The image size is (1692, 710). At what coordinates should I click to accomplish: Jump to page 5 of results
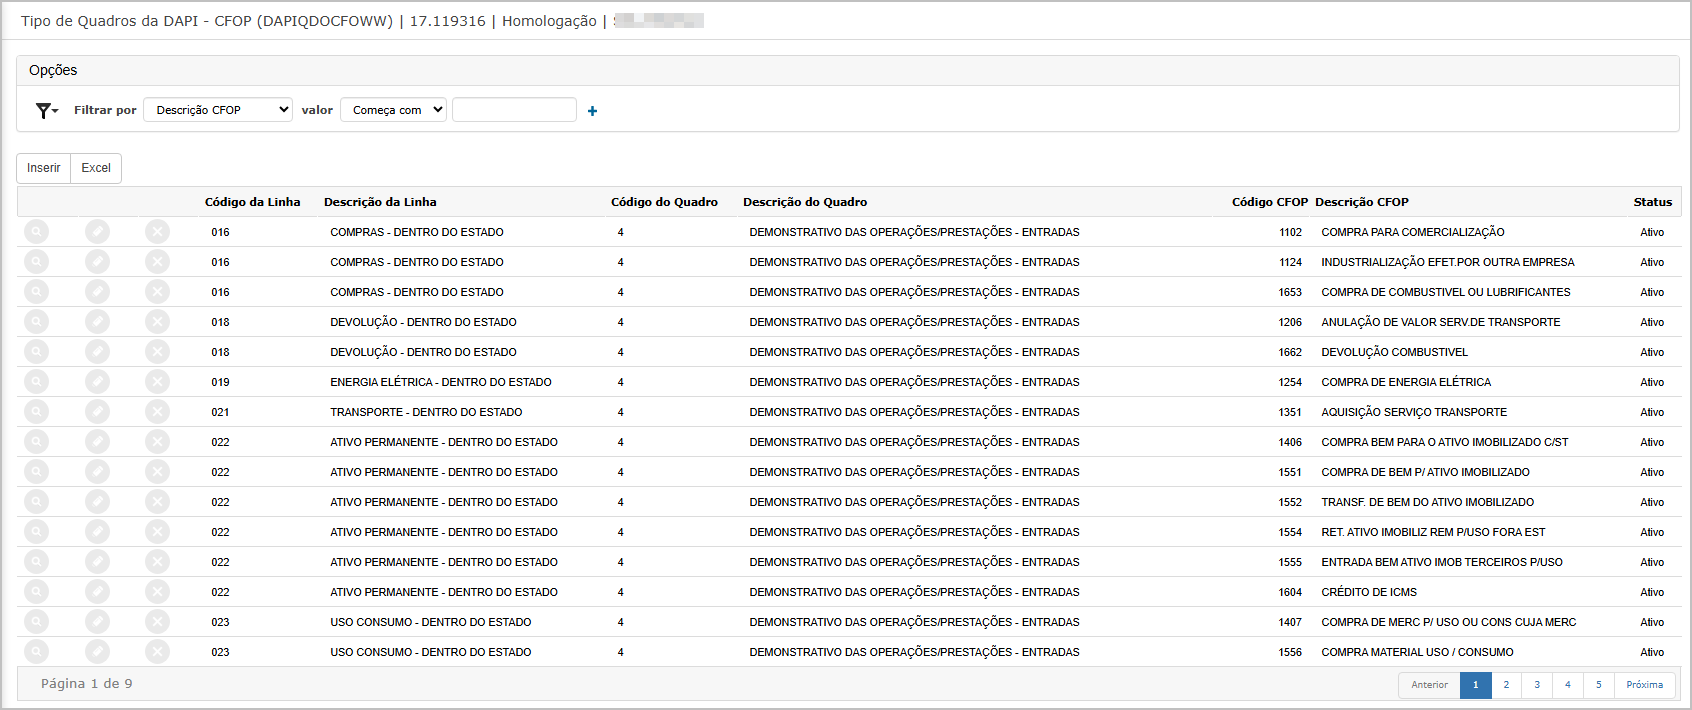pos(1598,685)
